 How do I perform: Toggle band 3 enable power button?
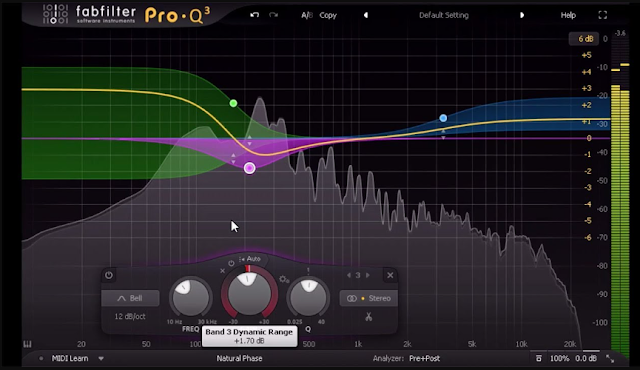click(x=109, y=275)
